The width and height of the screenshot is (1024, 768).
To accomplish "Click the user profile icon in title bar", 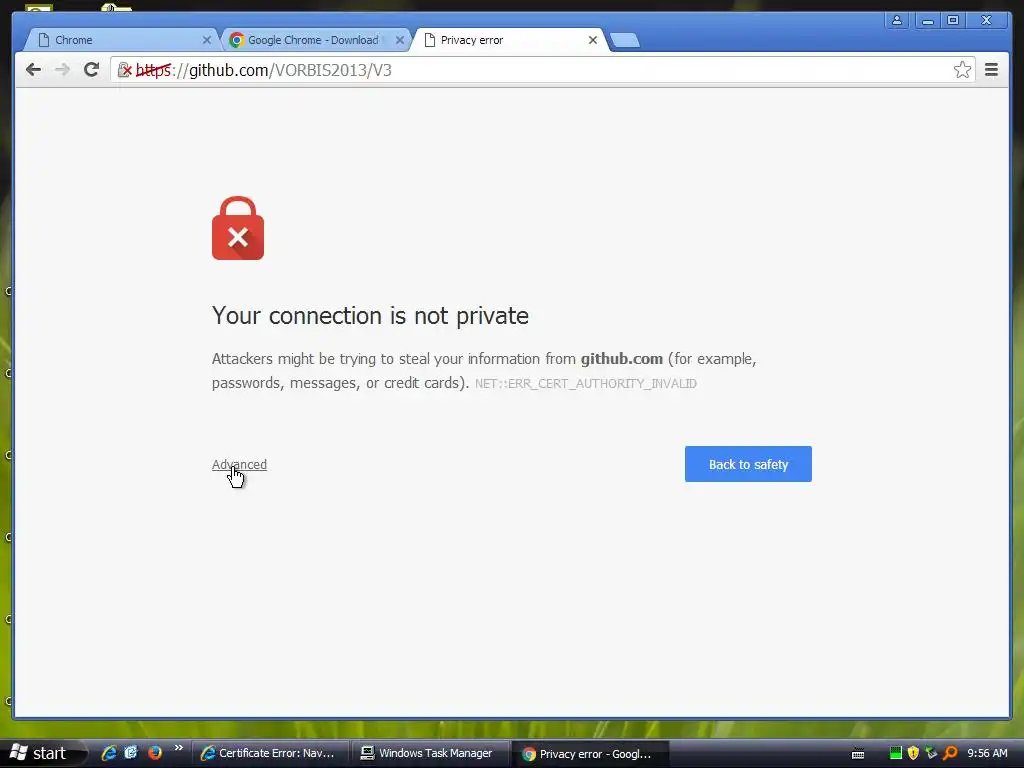I will 897,21.
